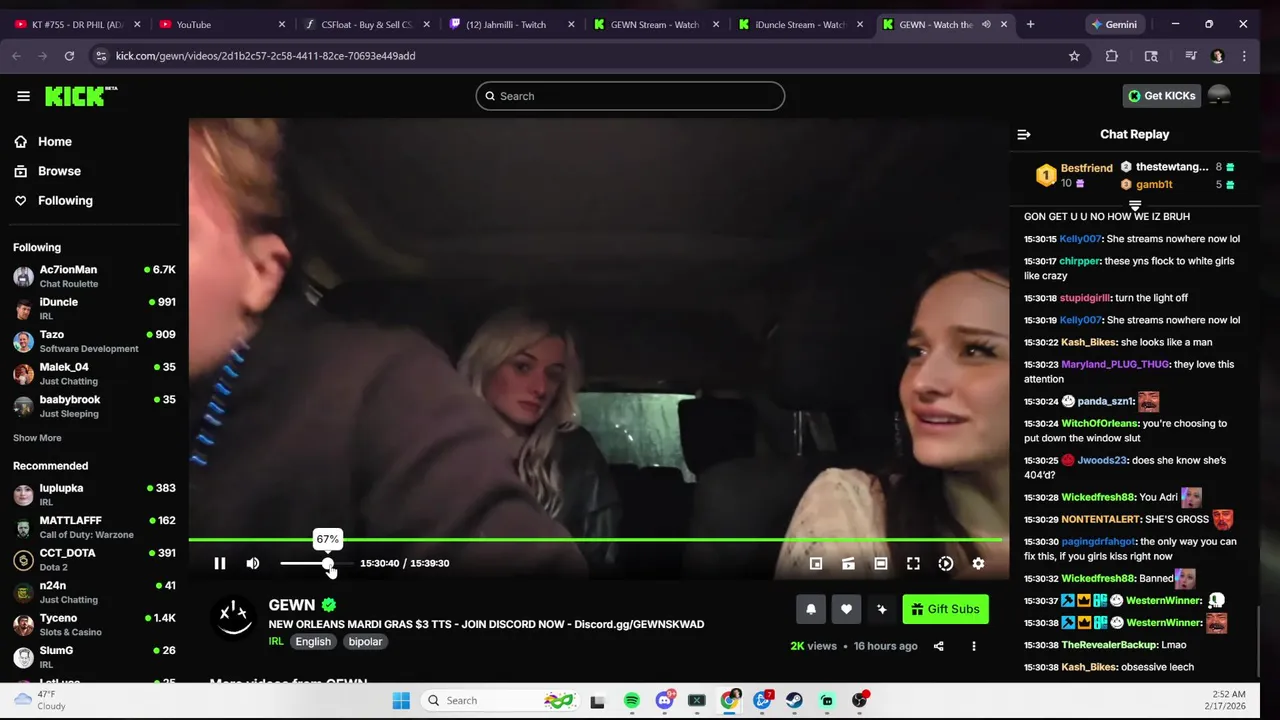Share this video
This screenshot has width=1280, height=720.
click(x=938, y=646)
